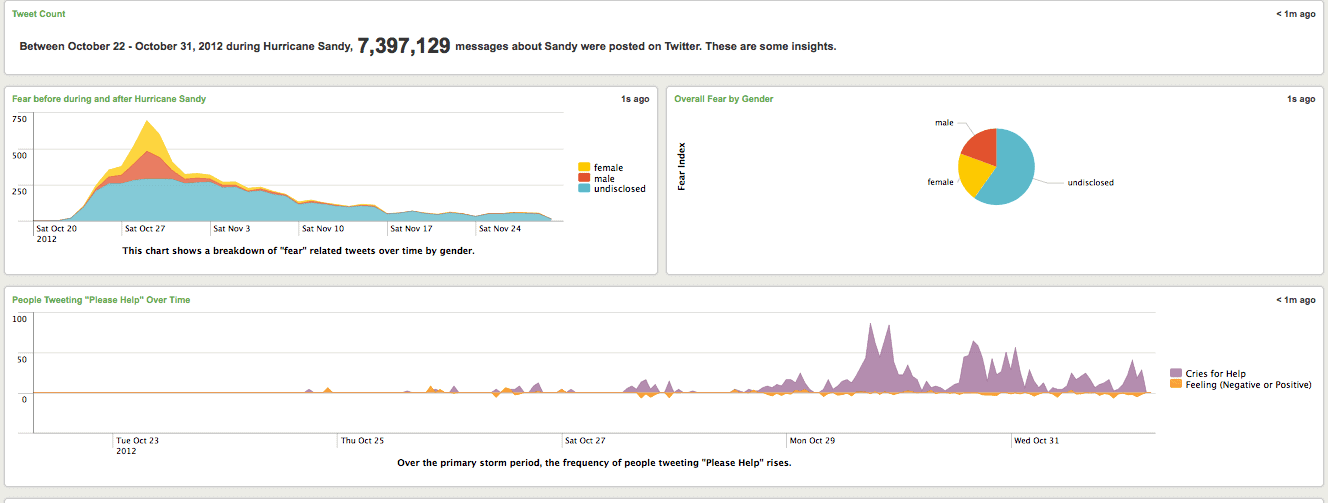Click the '1s ago' timestamp in Overall Fear by Gender panel
This screenshot has width=1328, height=503.
pos(1301,99)
